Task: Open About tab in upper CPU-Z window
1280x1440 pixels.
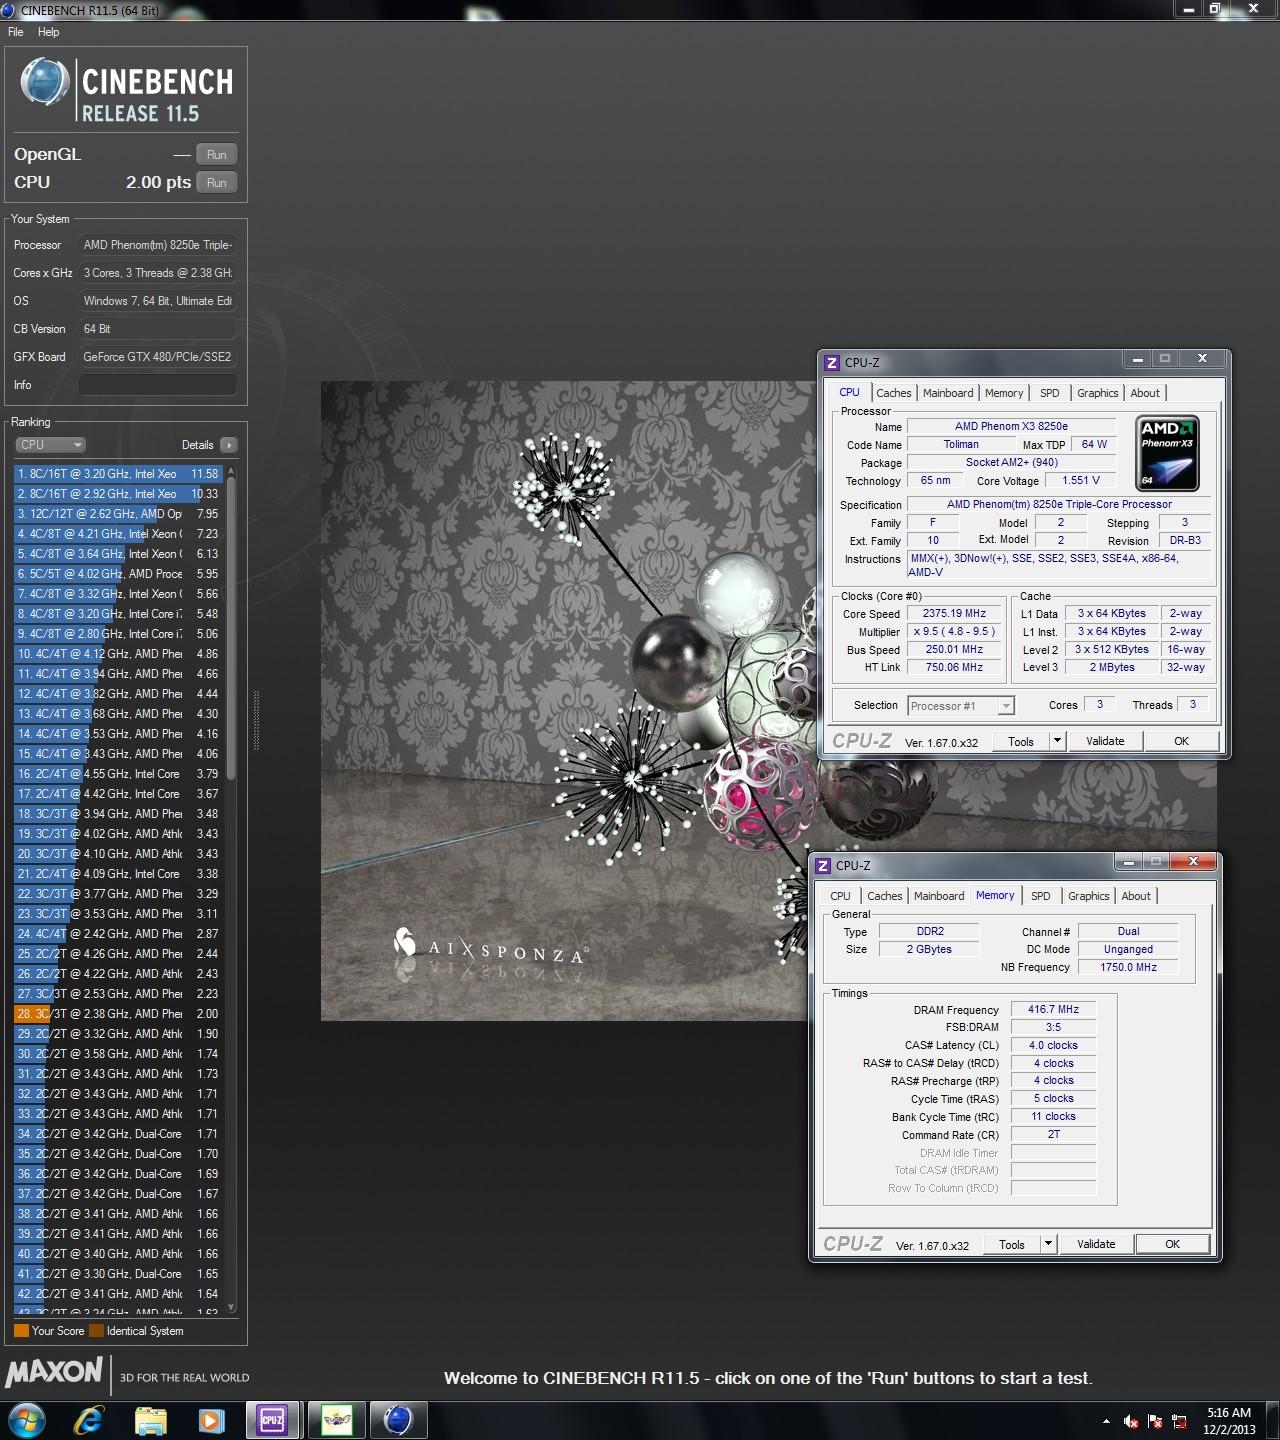Action: tap(1145, 393)
